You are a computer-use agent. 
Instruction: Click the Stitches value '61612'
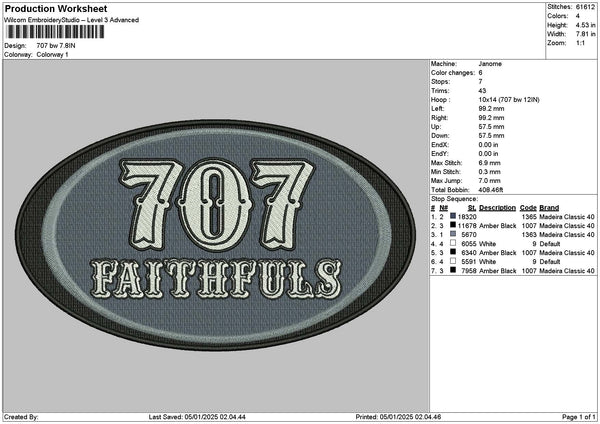(585, 7)
